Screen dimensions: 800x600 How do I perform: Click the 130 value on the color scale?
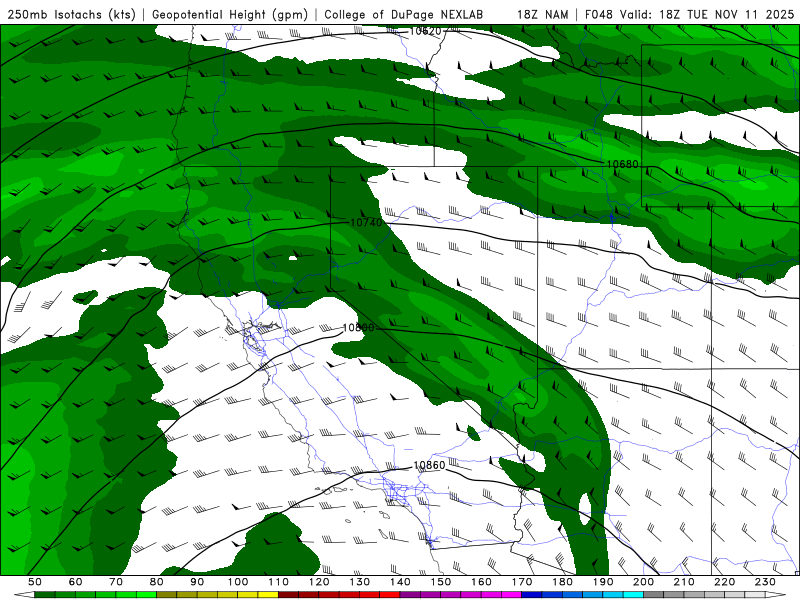[x=360, y=582]
